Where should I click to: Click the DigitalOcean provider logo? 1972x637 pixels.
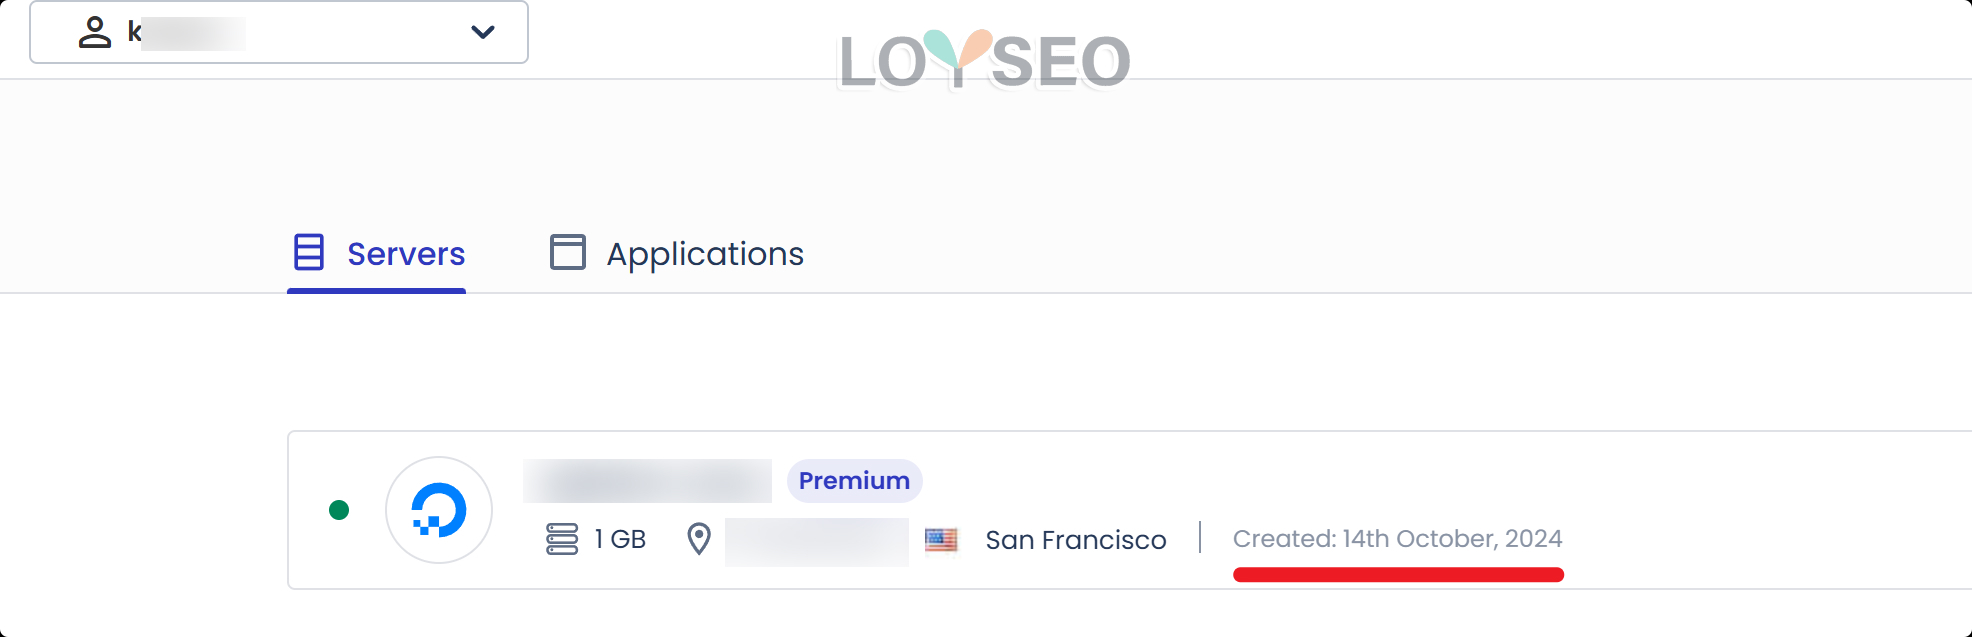click(x=439, y=510)
